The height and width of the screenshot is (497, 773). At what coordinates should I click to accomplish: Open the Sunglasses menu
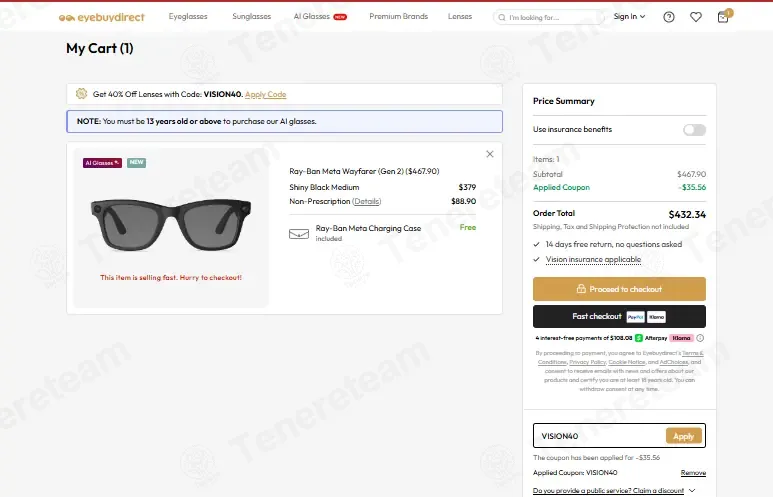click(x=251, y=16)
